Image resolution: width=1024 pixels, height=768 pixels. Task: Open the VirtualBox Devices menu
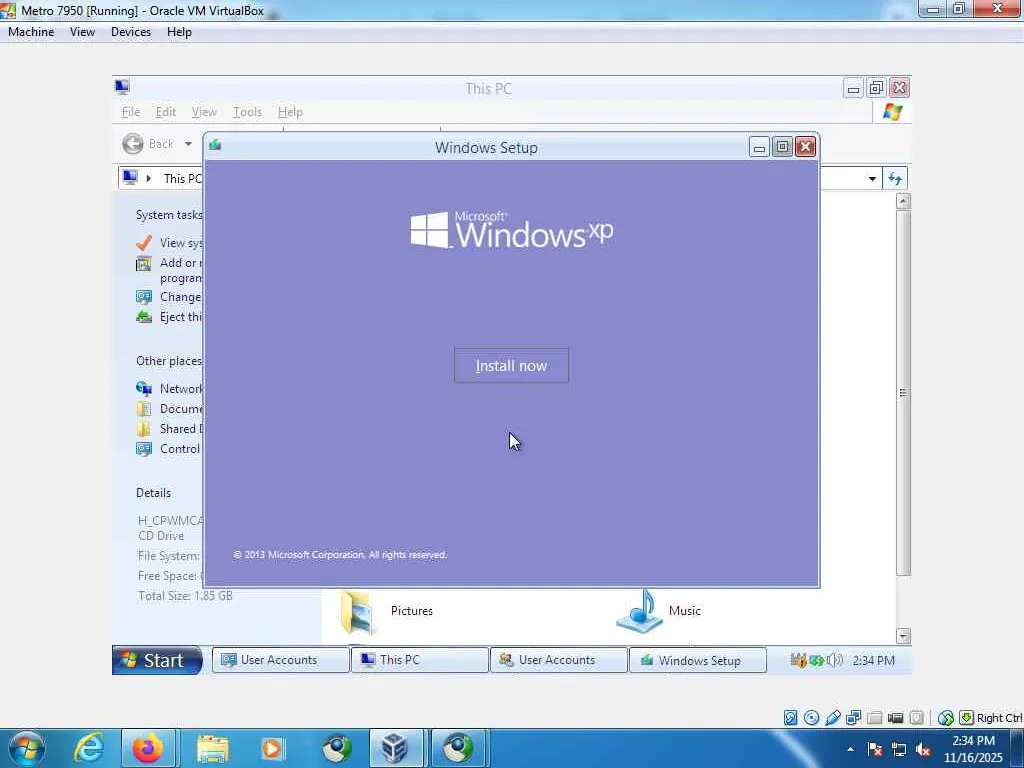coord(131,32)
